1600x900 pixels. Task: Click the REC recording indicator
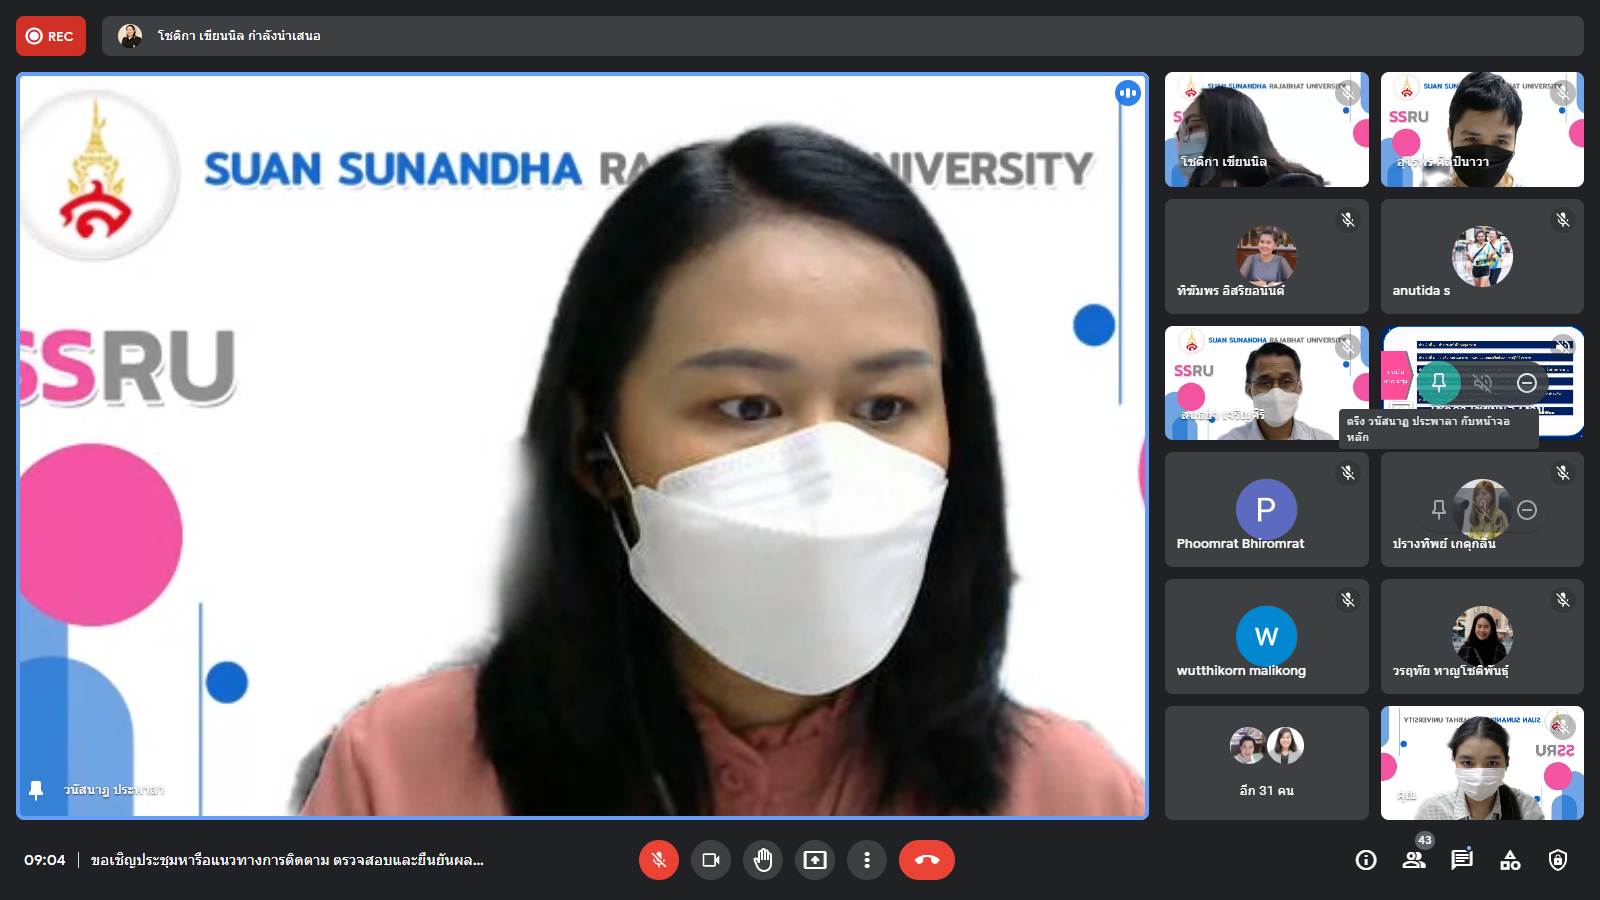point(51,36)
